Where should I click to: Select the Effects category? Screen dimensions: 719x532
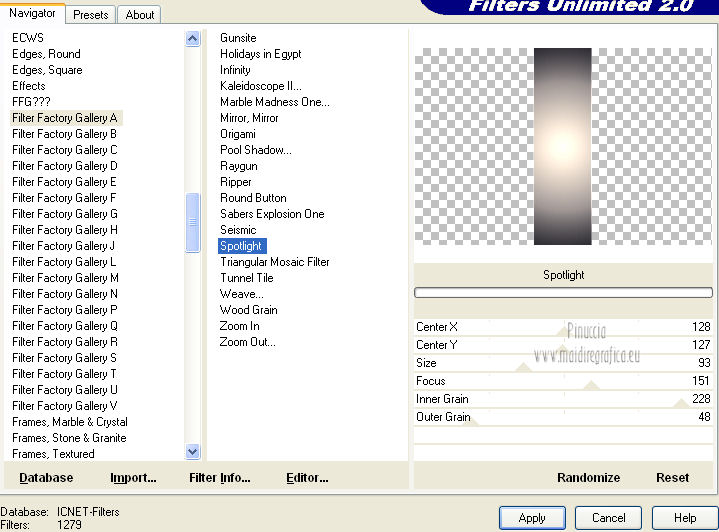tap(29, 86)
